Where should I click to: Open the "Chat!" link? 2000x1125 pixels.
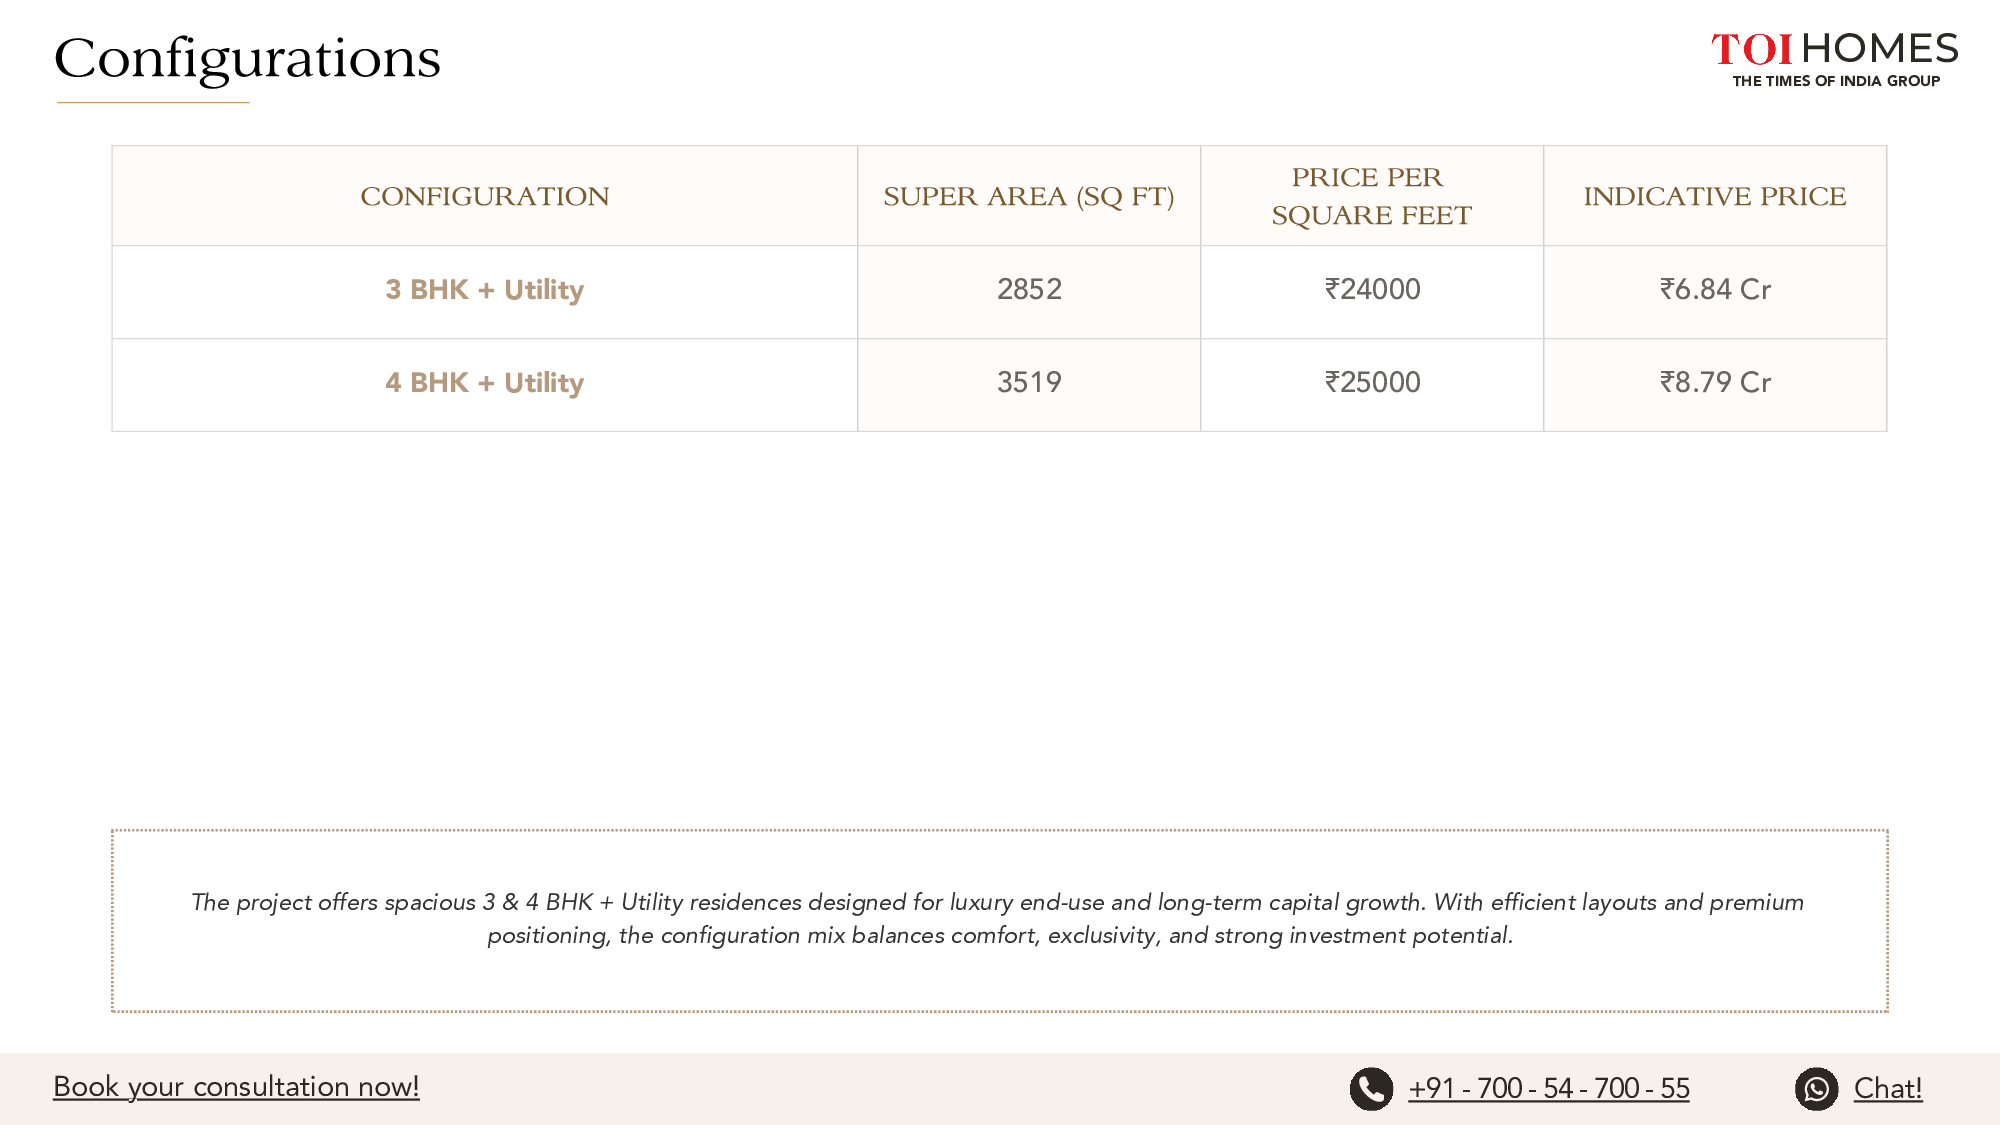[1887, 1088]
